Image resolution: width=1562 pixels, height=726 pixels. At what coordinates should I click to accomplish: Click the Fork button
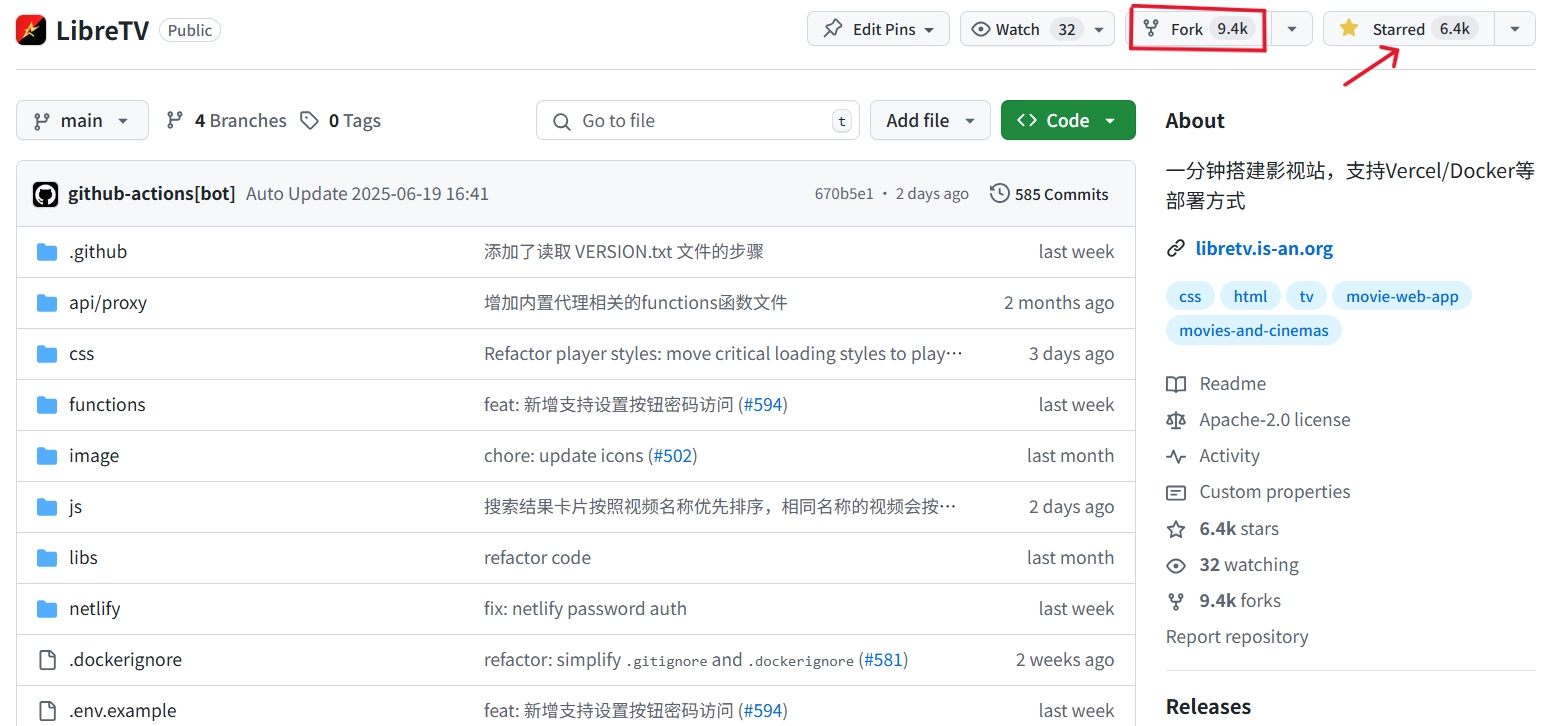(x=1197, y=28)
